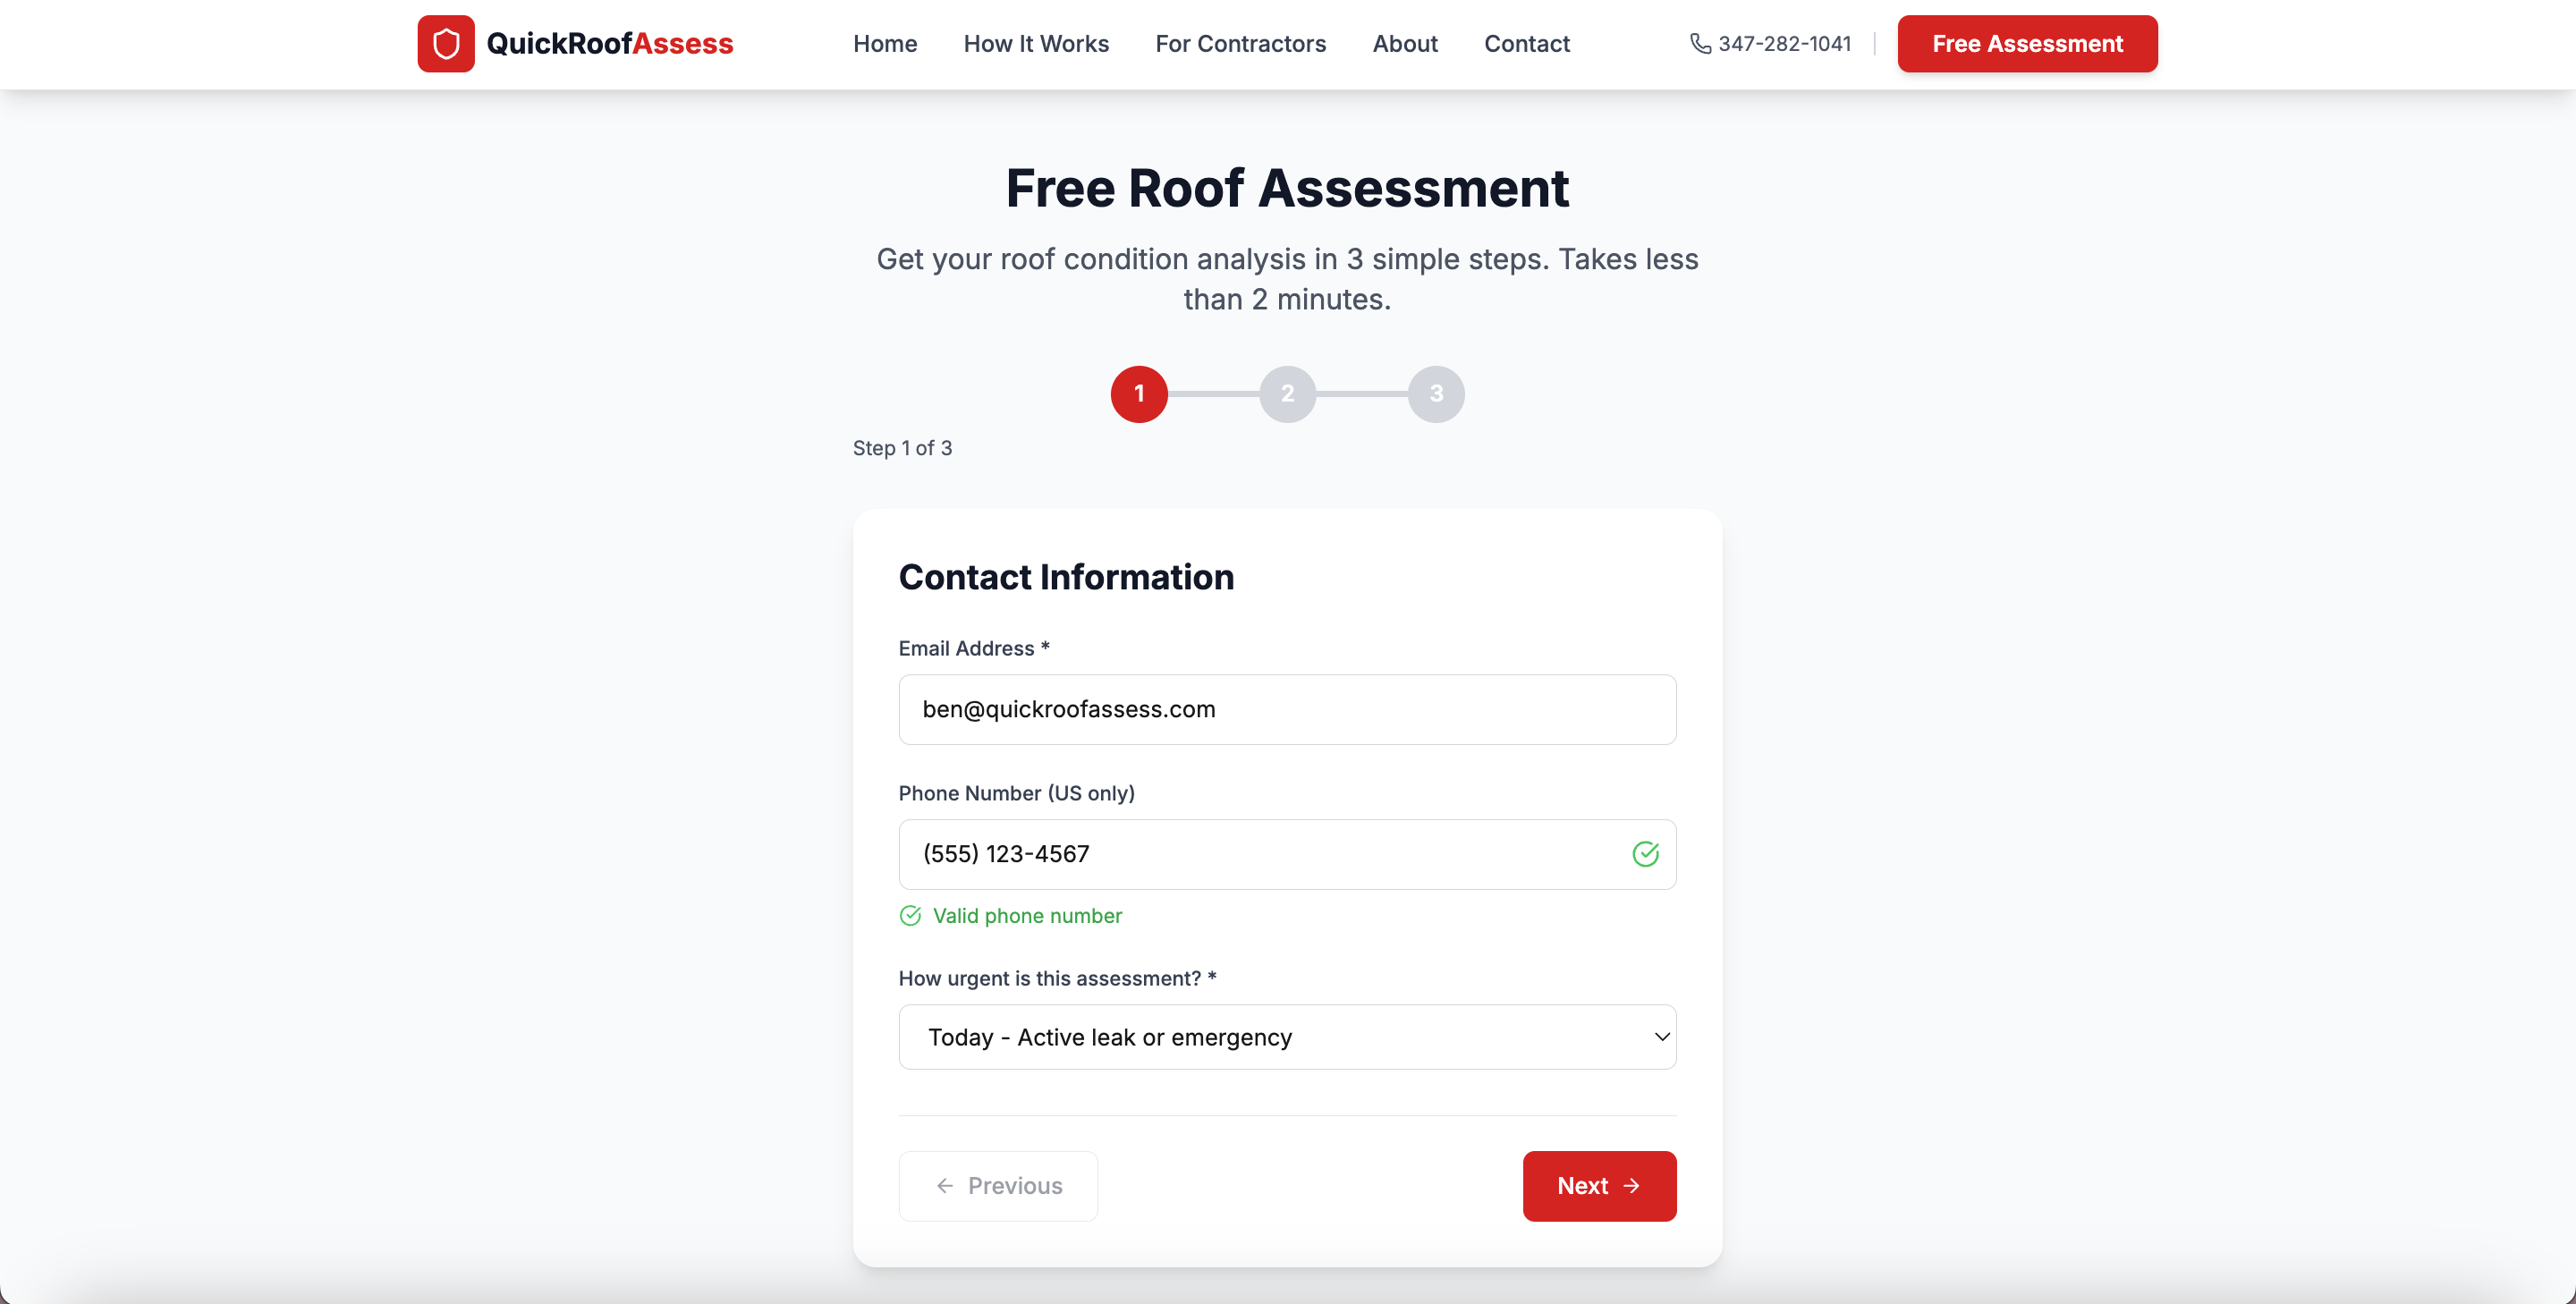Click the arrow icon inside the Next button
Image resolution: width=2576 pixels, height=1304 pixels.
(x=1632, y=1186)
